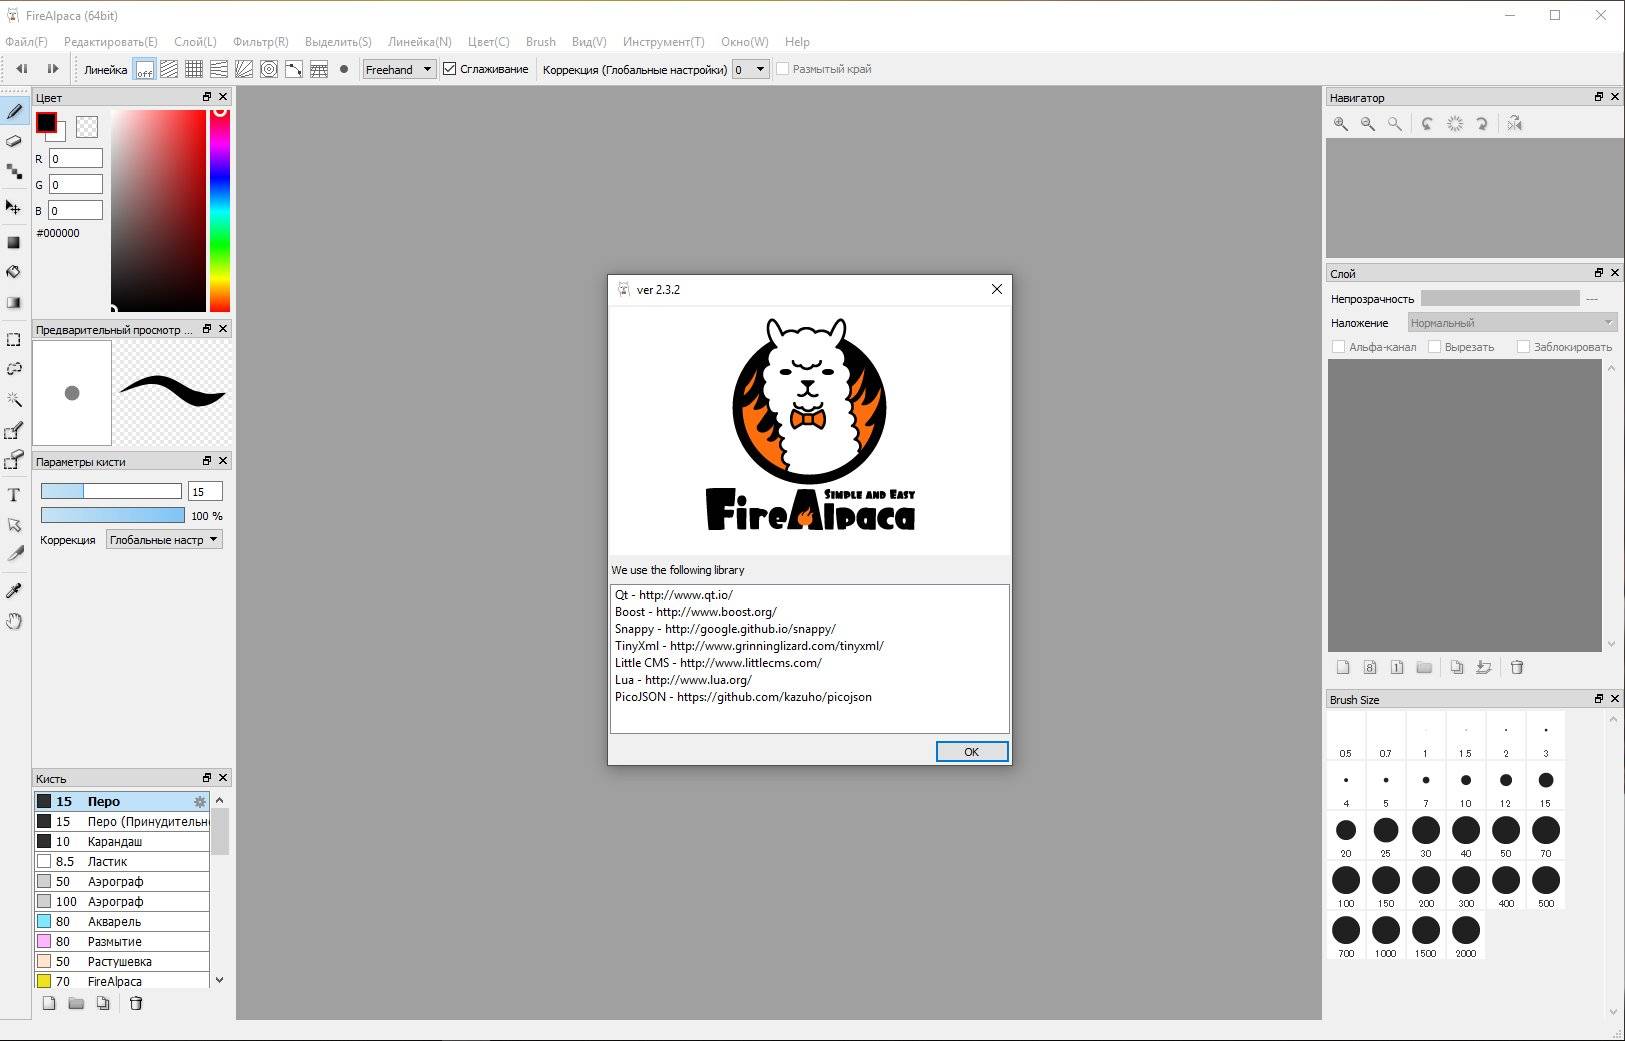Screen dimensions: 1625x1041
Task: Turn snap ruler off
Action: (144, 69)
